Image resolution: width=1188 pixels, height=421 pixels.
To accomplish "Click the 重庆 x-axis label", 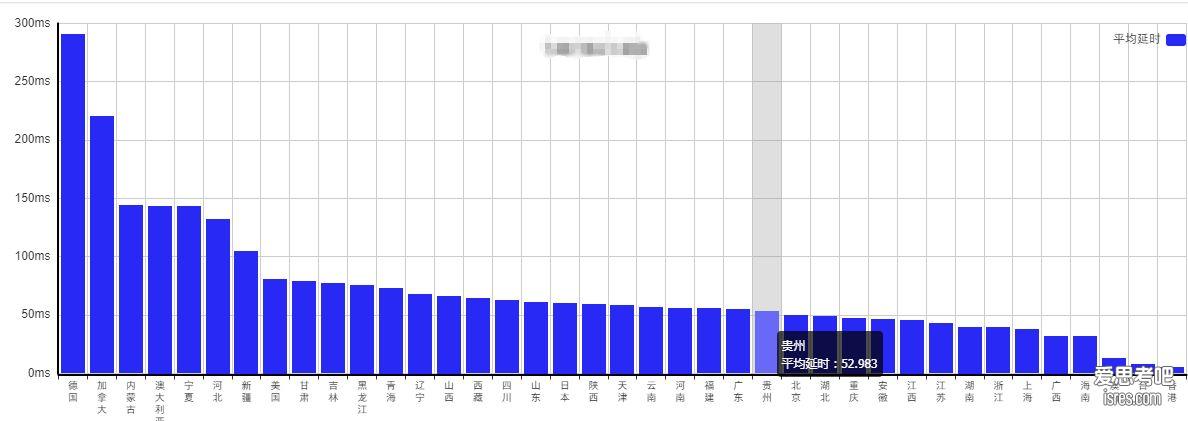I will pos(854,391).
